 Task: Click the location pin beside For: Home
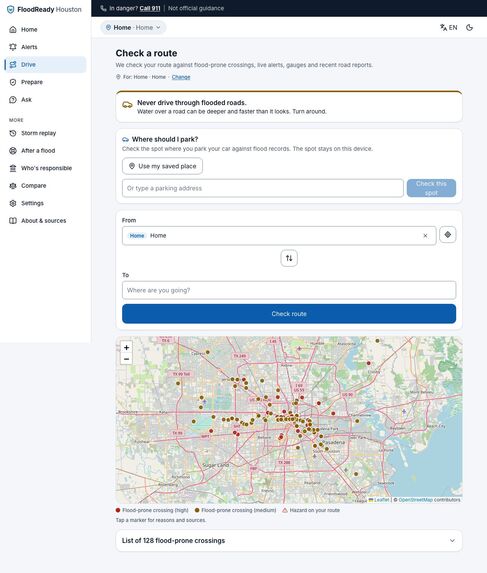pos(118,77)
